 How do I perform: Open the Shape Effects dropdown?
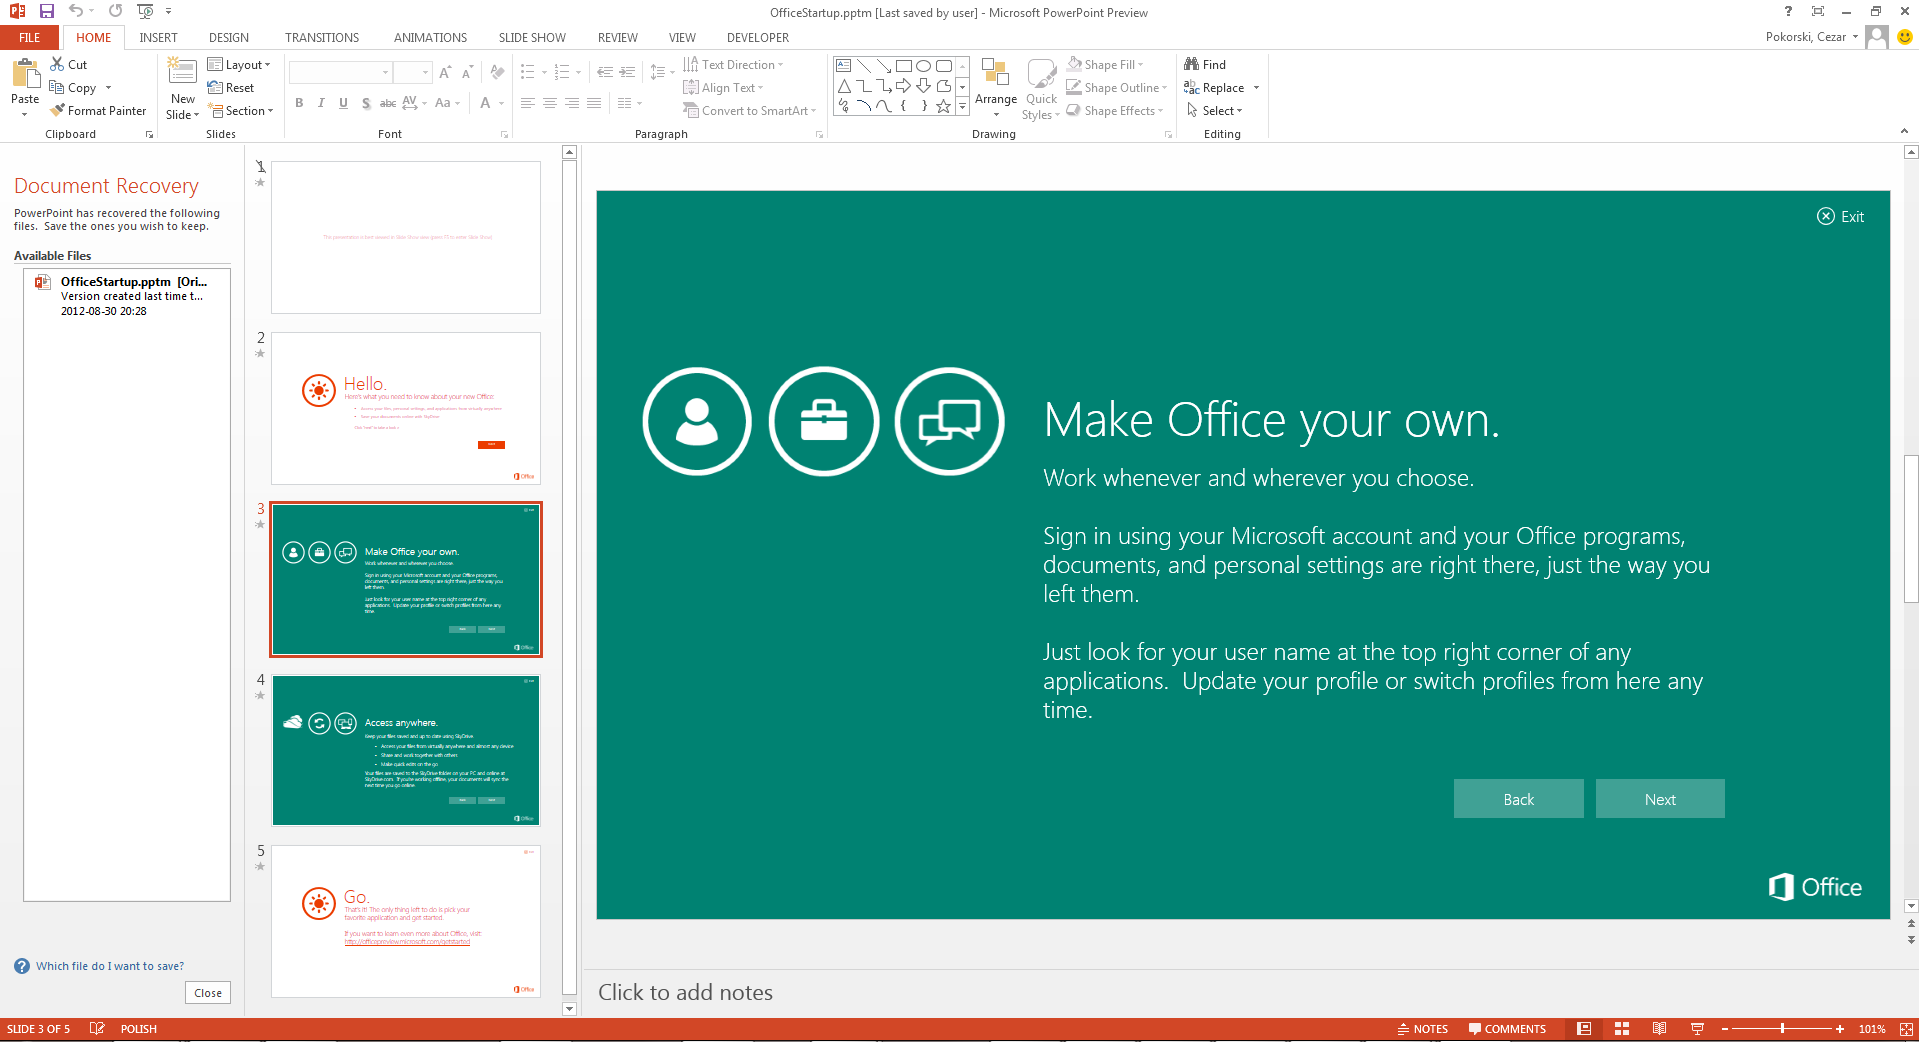tap(1114, 110)
